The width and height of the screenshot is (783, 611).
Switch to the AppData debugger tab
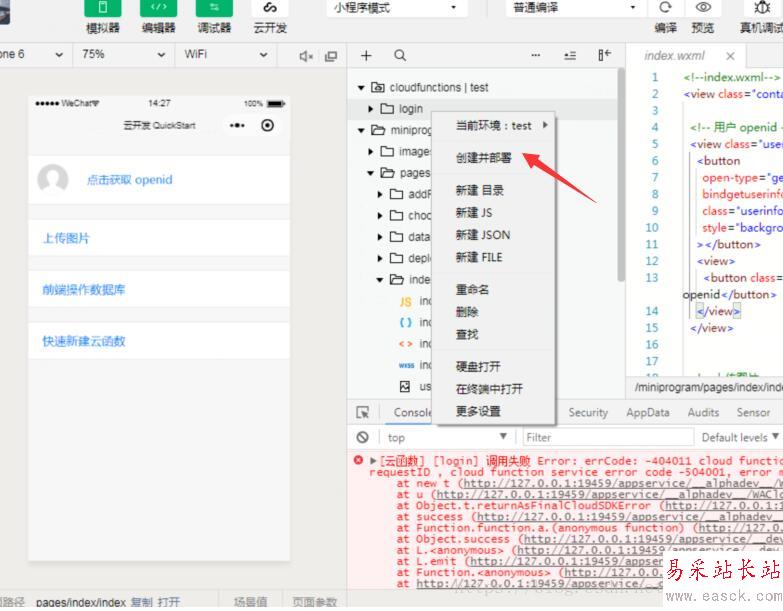[x=648, y=412]
